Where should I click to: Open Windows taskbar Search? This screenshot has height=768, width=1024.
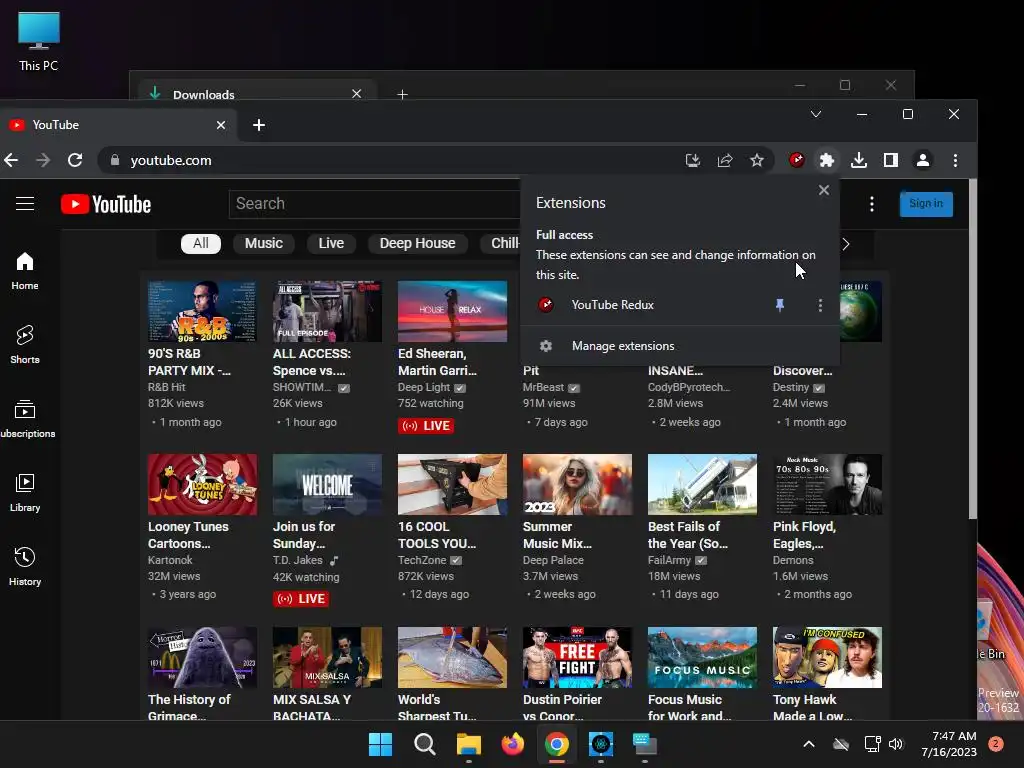(x=424, y=744)
